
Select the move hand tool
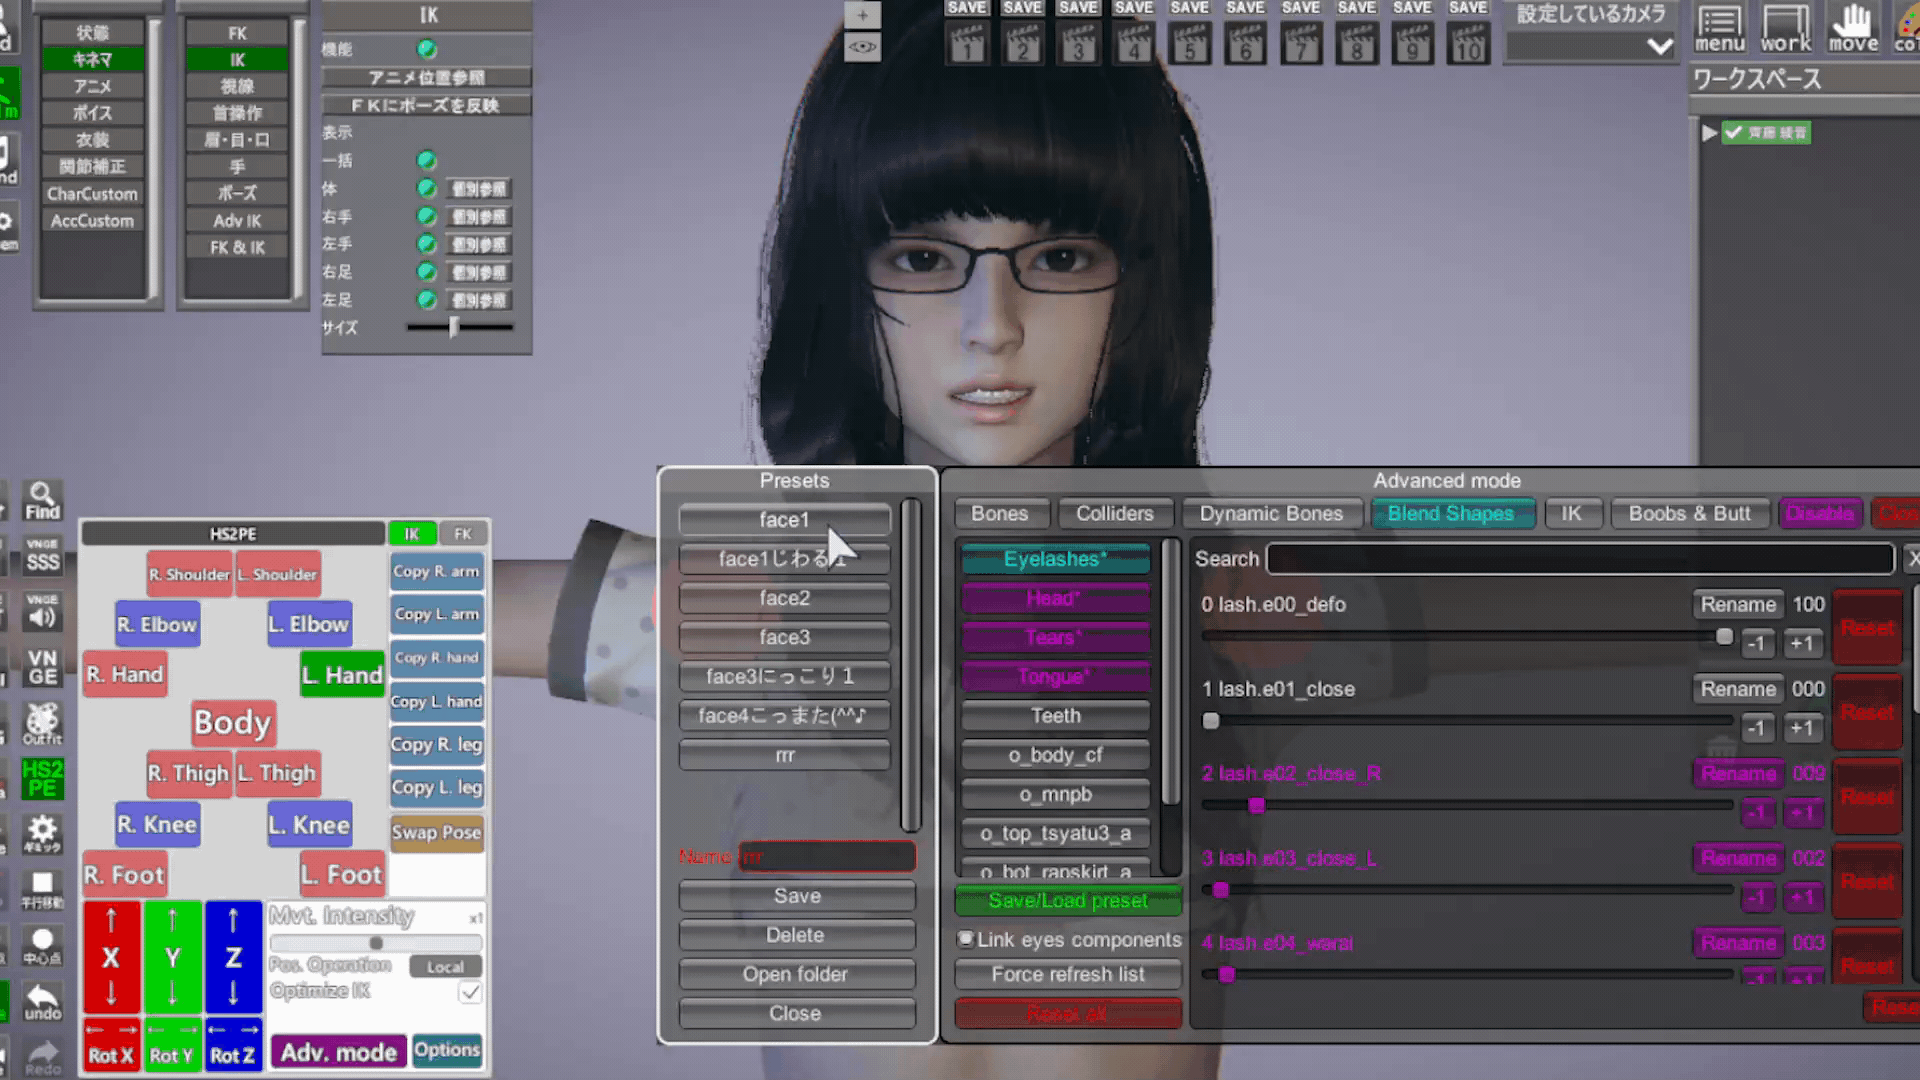pyautogui.click(x=1853, y=28)
